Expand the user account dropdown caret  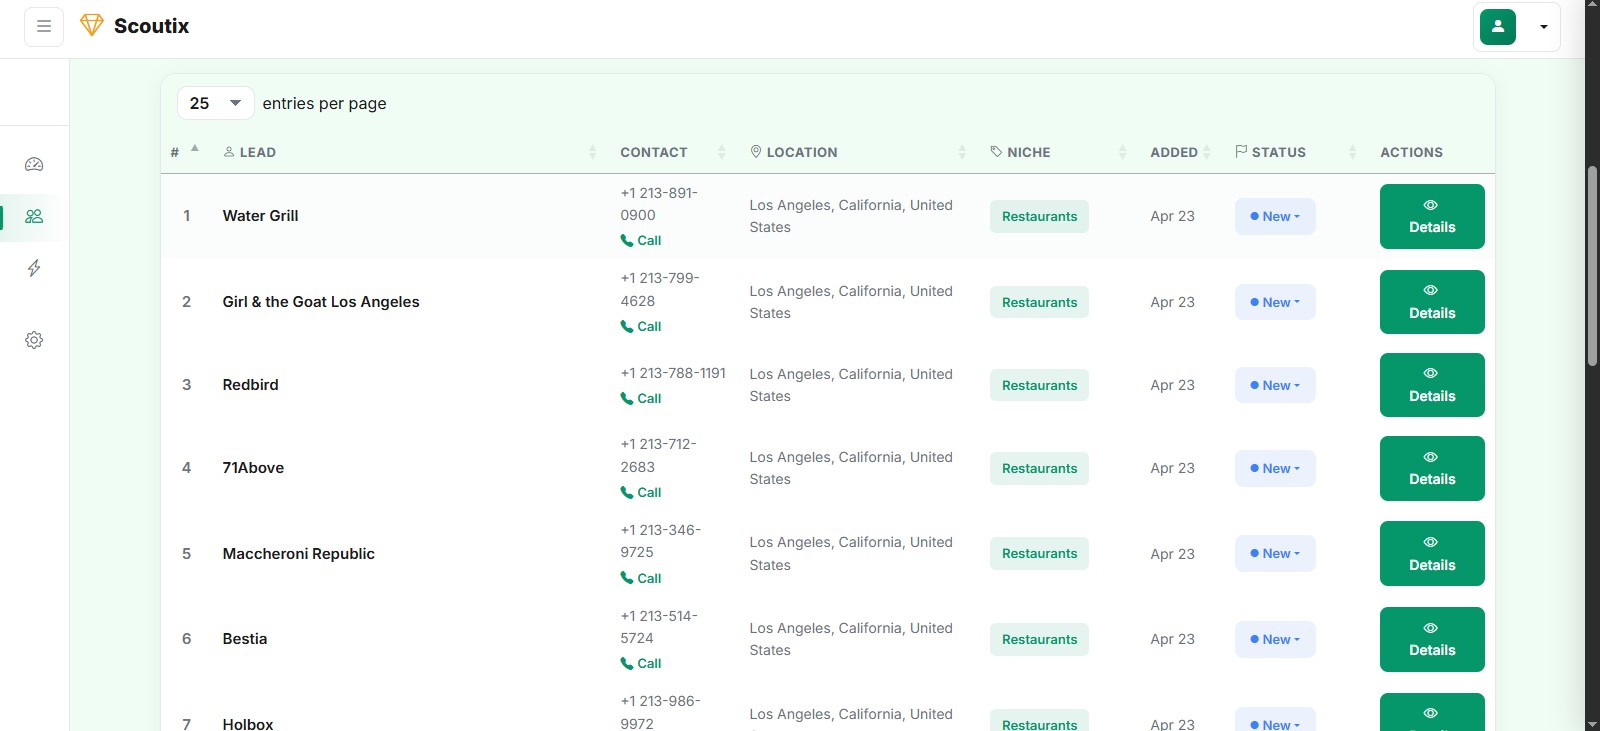[x=1544, y=27]
